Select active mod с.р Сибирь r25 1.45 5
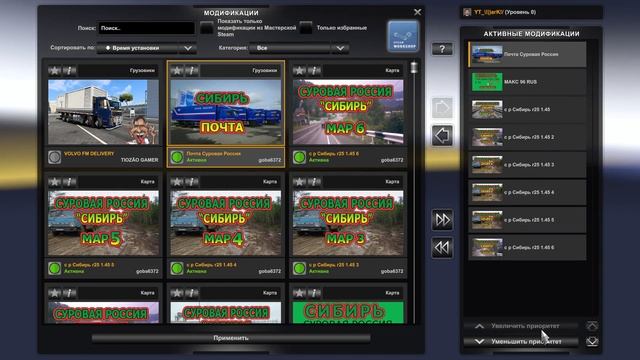Image resolution: width=640 pixels, height=360 pixels. [527, 220]
